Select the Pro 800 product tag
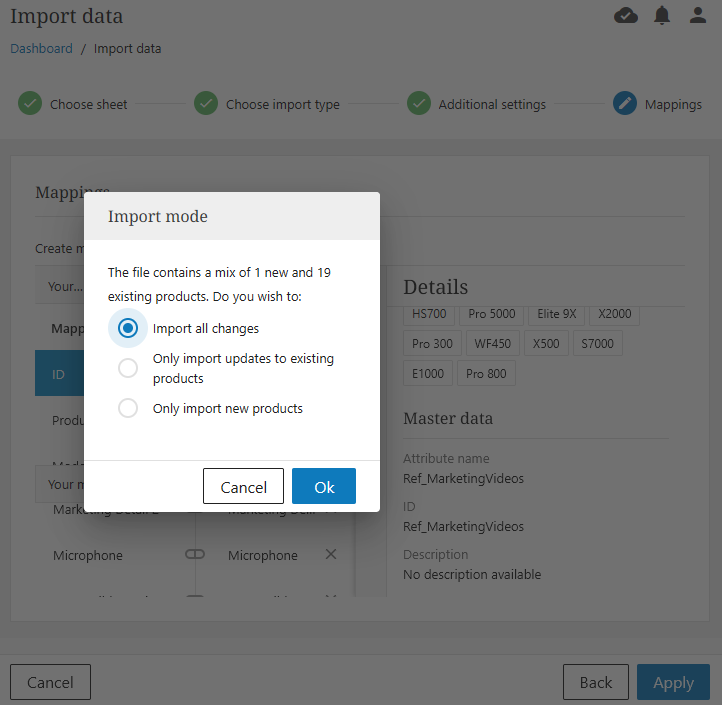The image size is (722, 705). pos(487,374)
